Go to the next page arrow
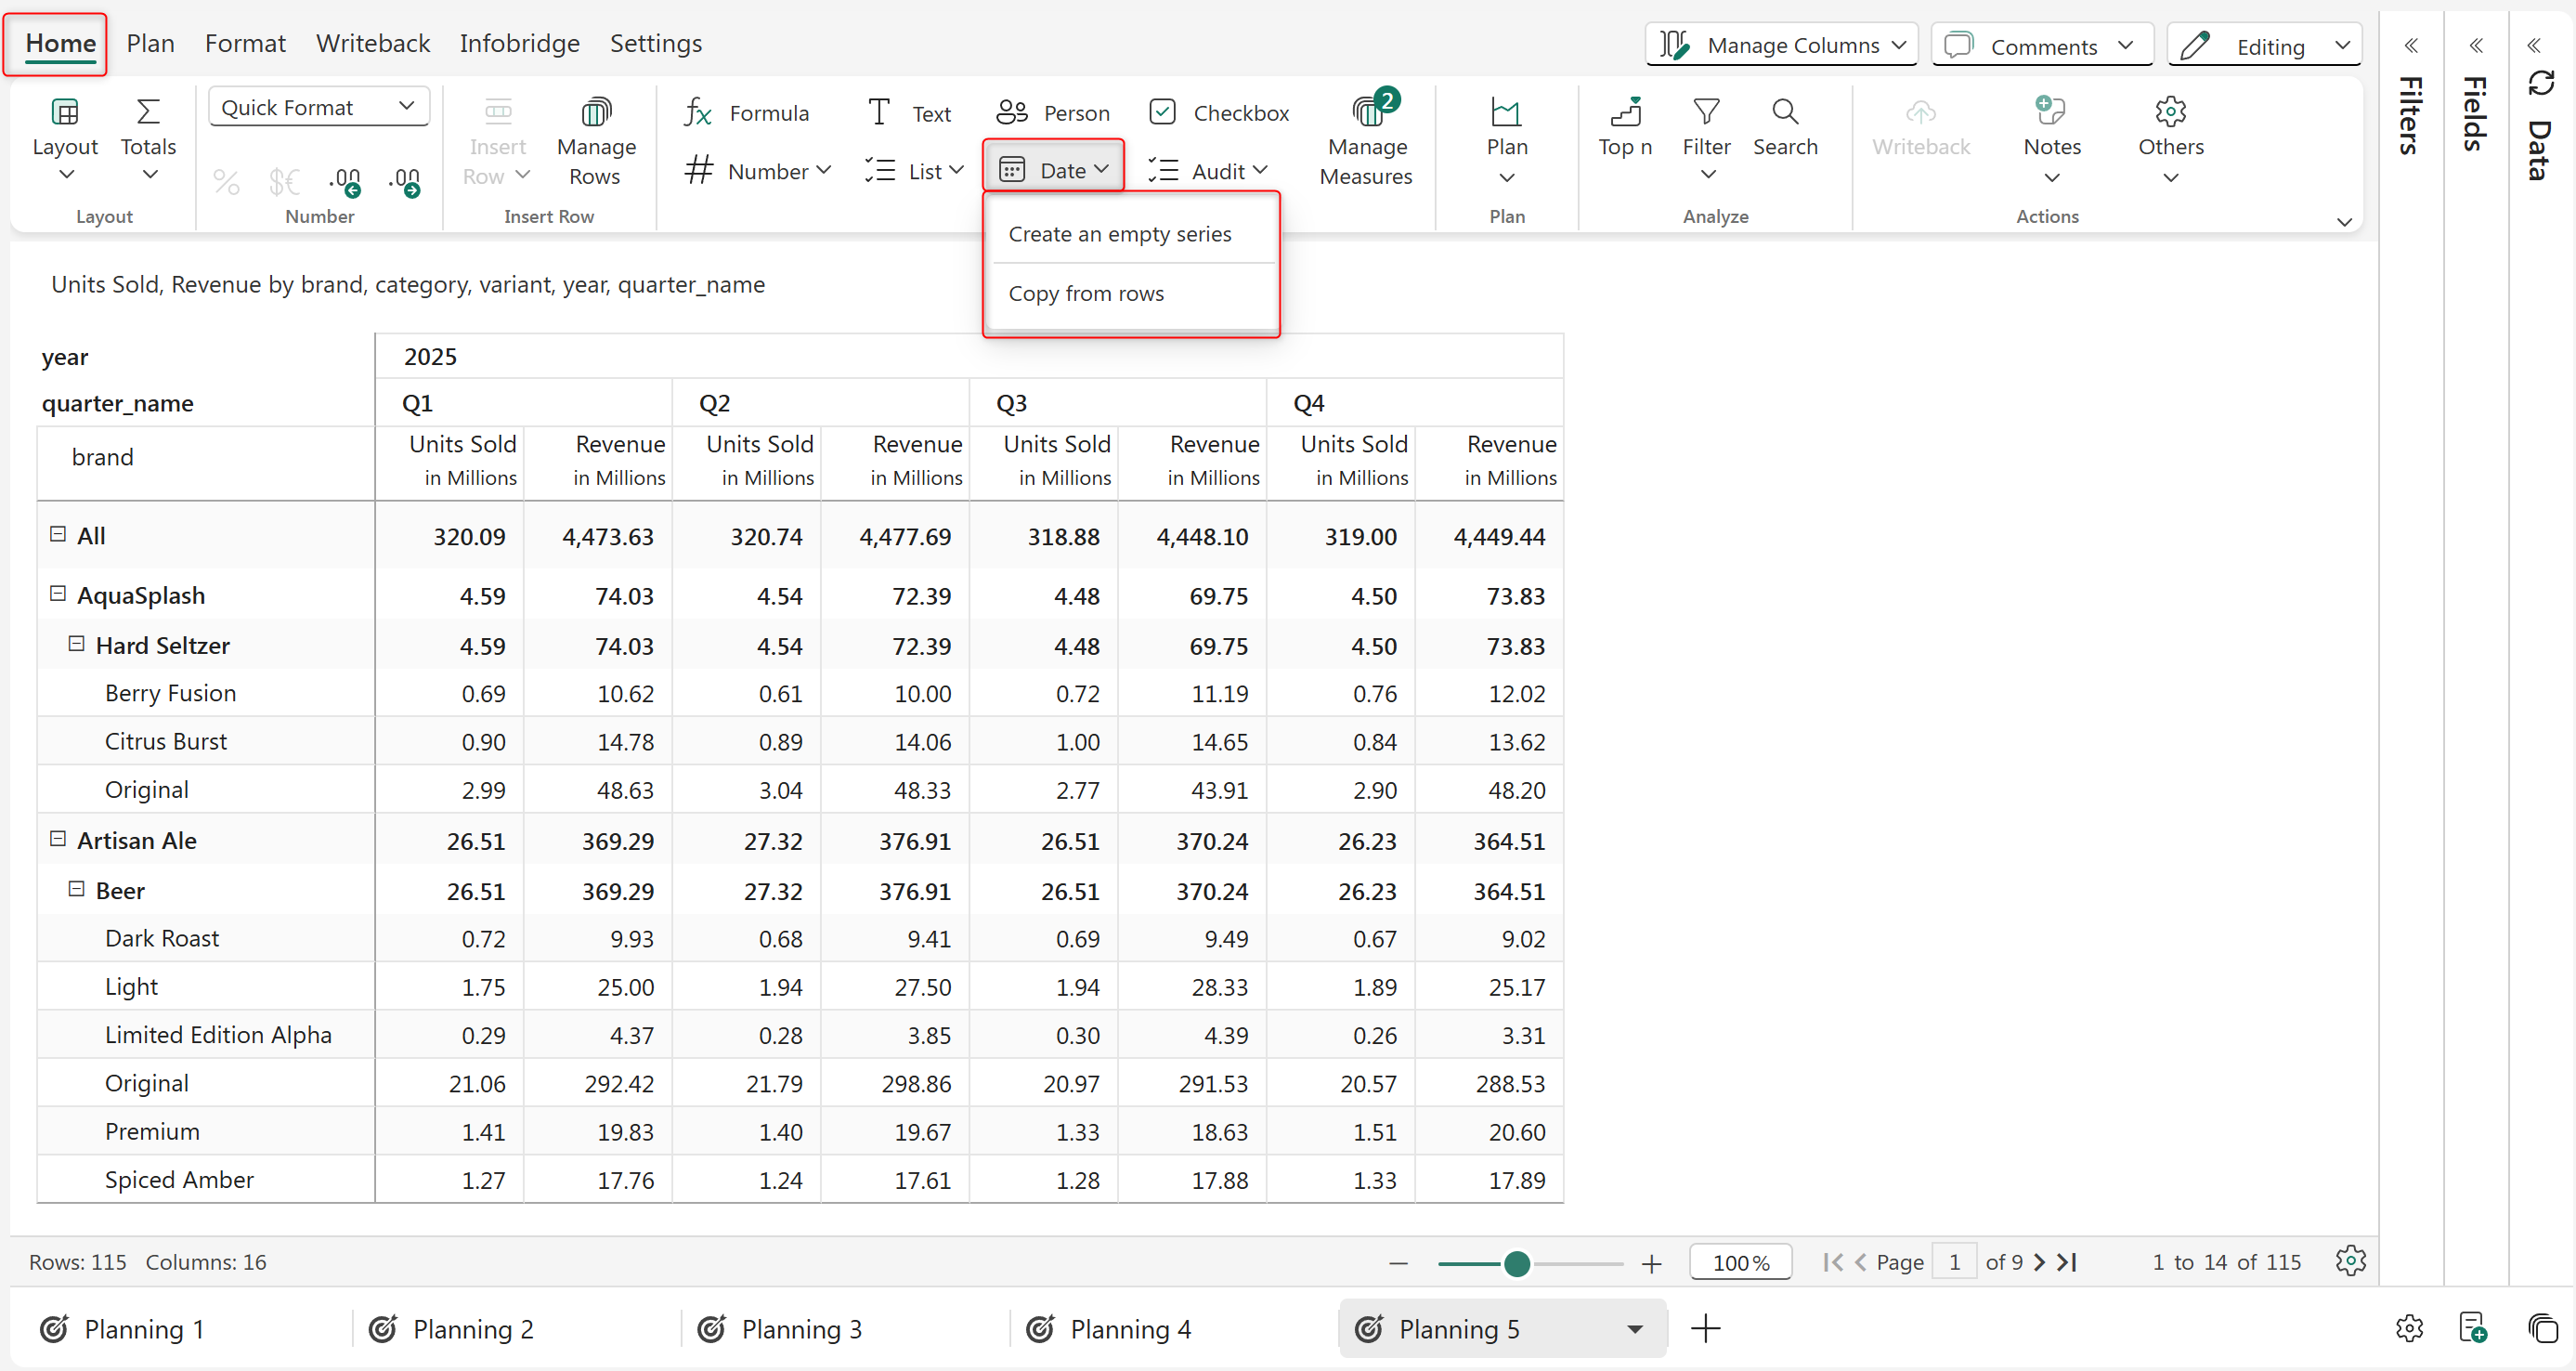 [2040, 1262]
